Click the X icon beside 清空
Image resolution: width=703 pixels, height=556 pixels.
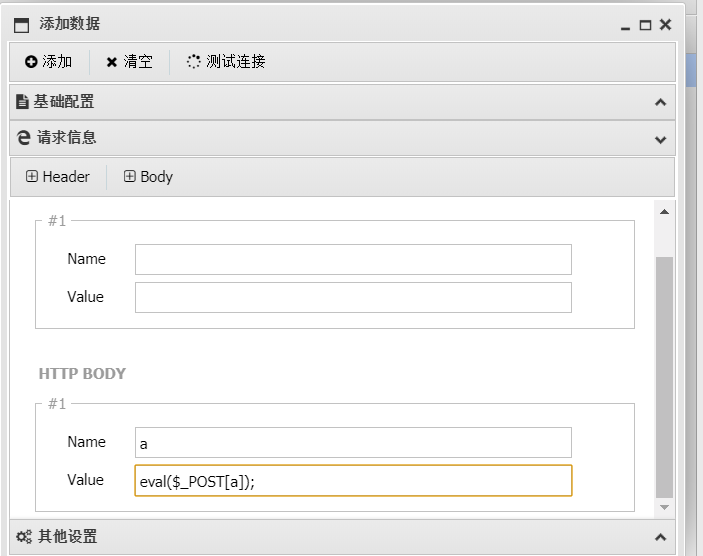pyautogui.click(x=112, y=62)
